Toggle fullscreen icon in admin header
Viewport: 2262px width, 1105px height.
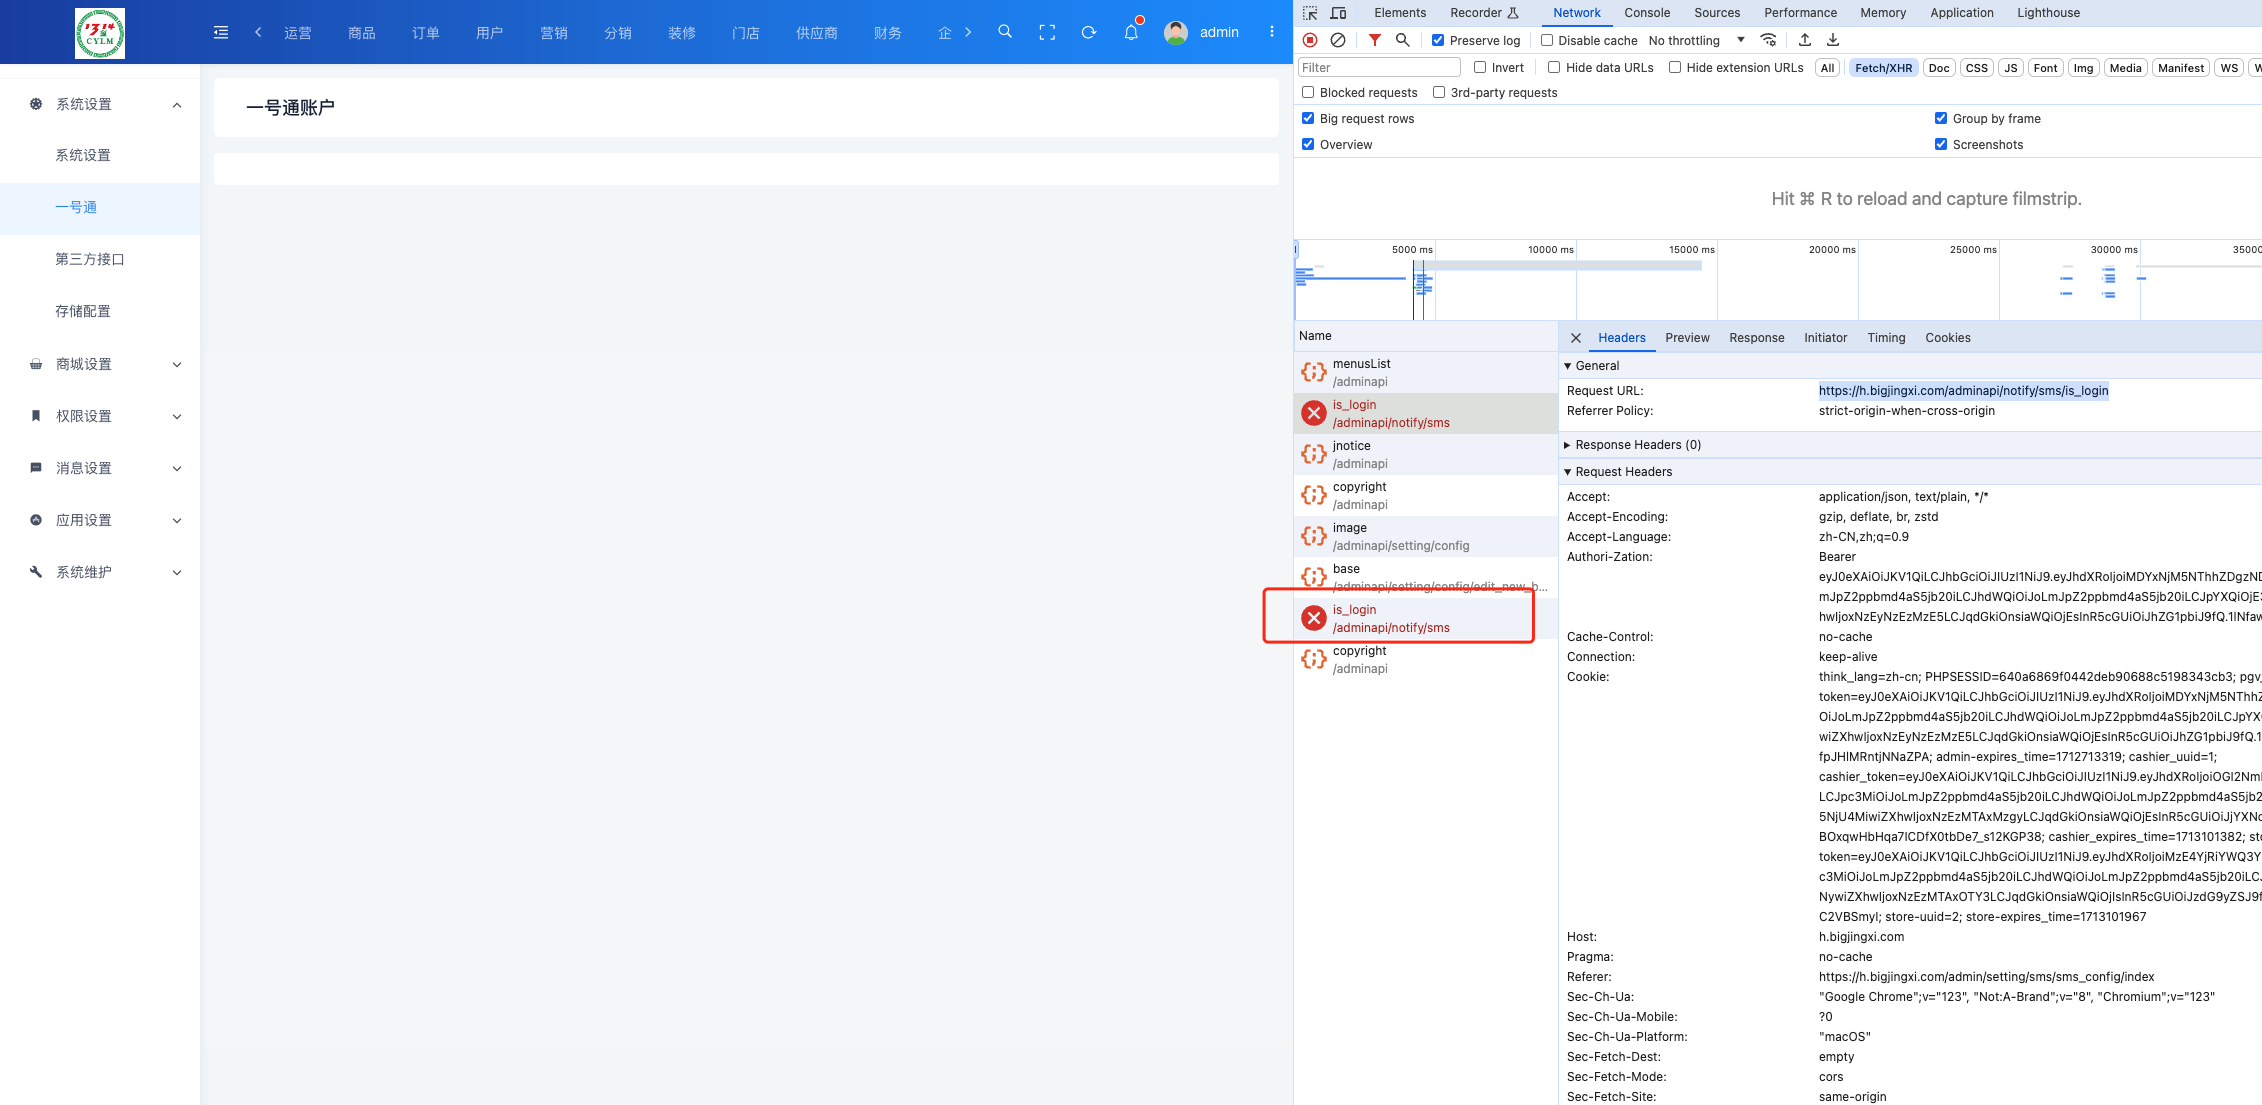[1047, 32]
